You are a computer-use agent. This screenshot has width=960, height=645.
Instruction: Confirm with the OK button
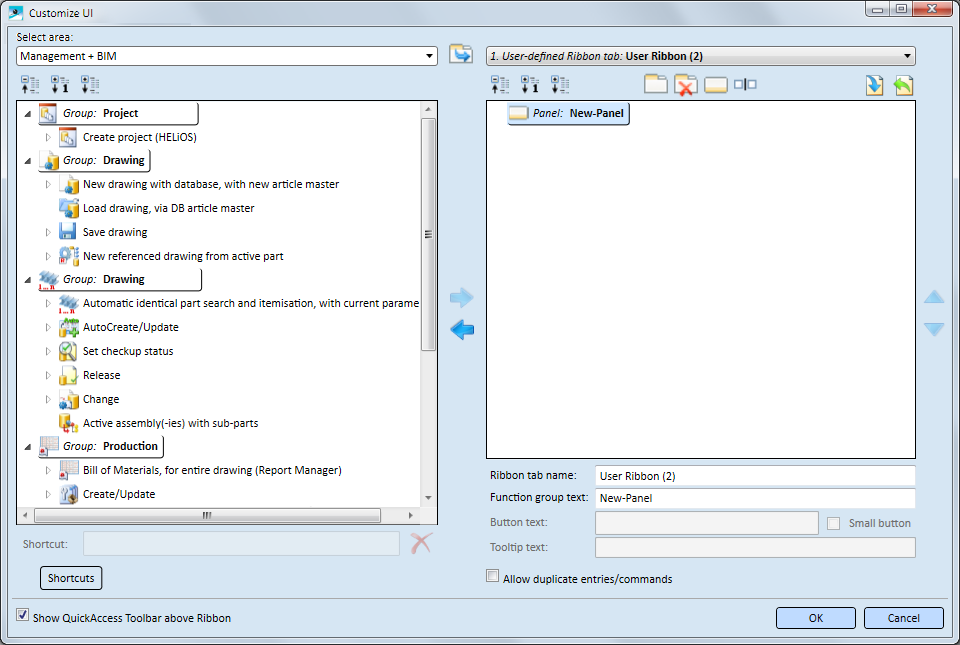(816, 618)
